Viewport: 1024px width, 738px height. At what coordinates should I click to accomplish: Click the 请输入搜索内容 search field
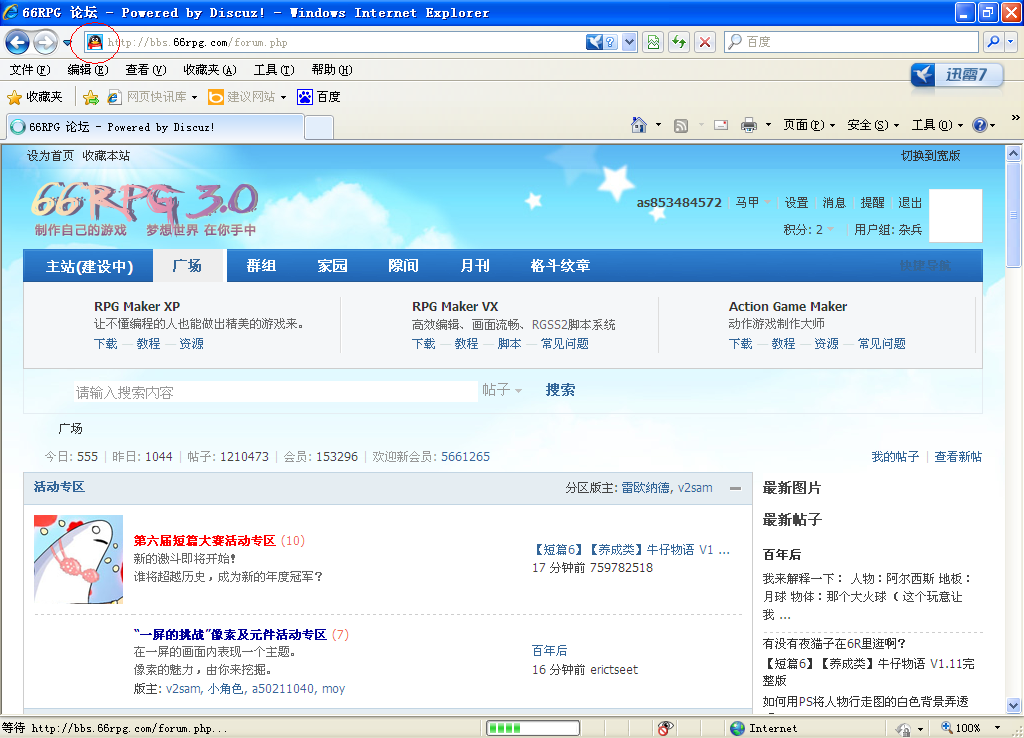pos(275,392)
